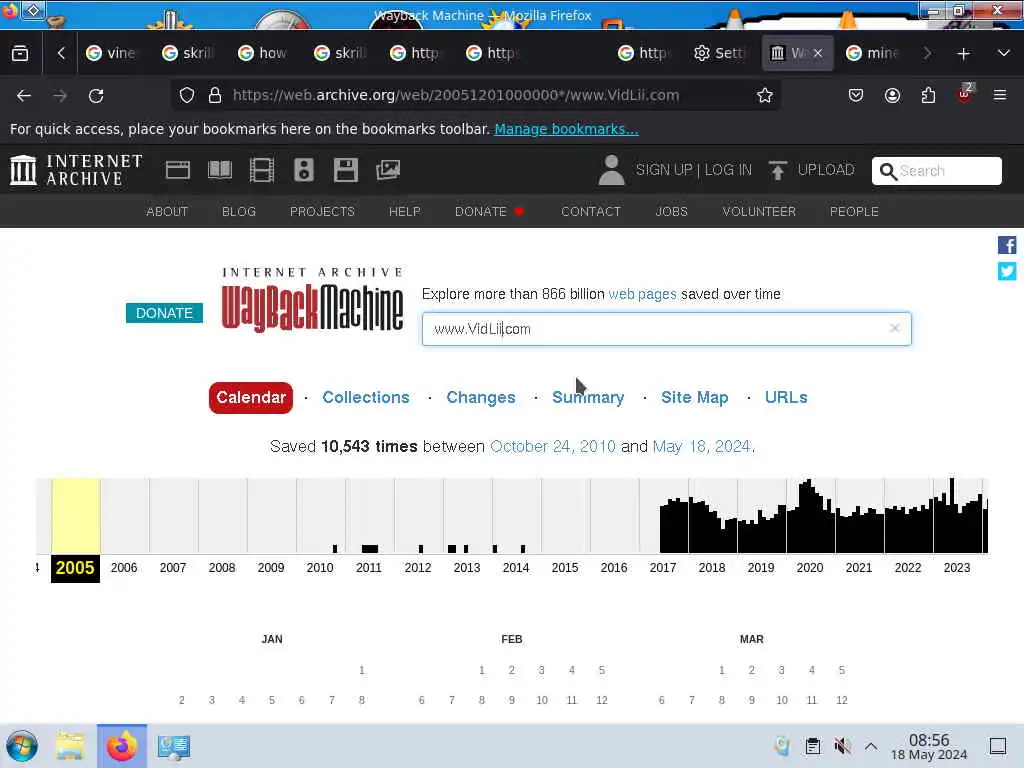
Task: Open Firefox View button
Action: [x=20, y=53]
